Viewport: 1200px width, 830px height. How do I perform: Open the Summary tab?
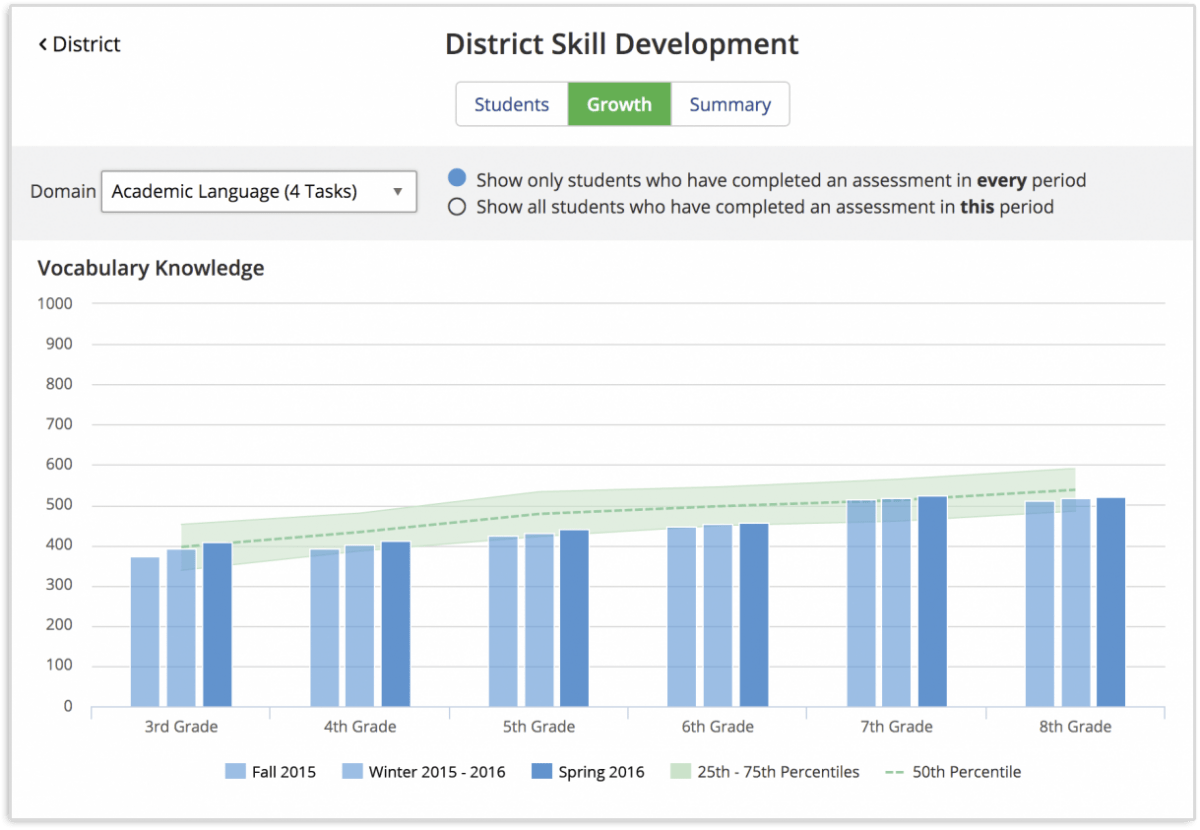(x=730, y=104)
